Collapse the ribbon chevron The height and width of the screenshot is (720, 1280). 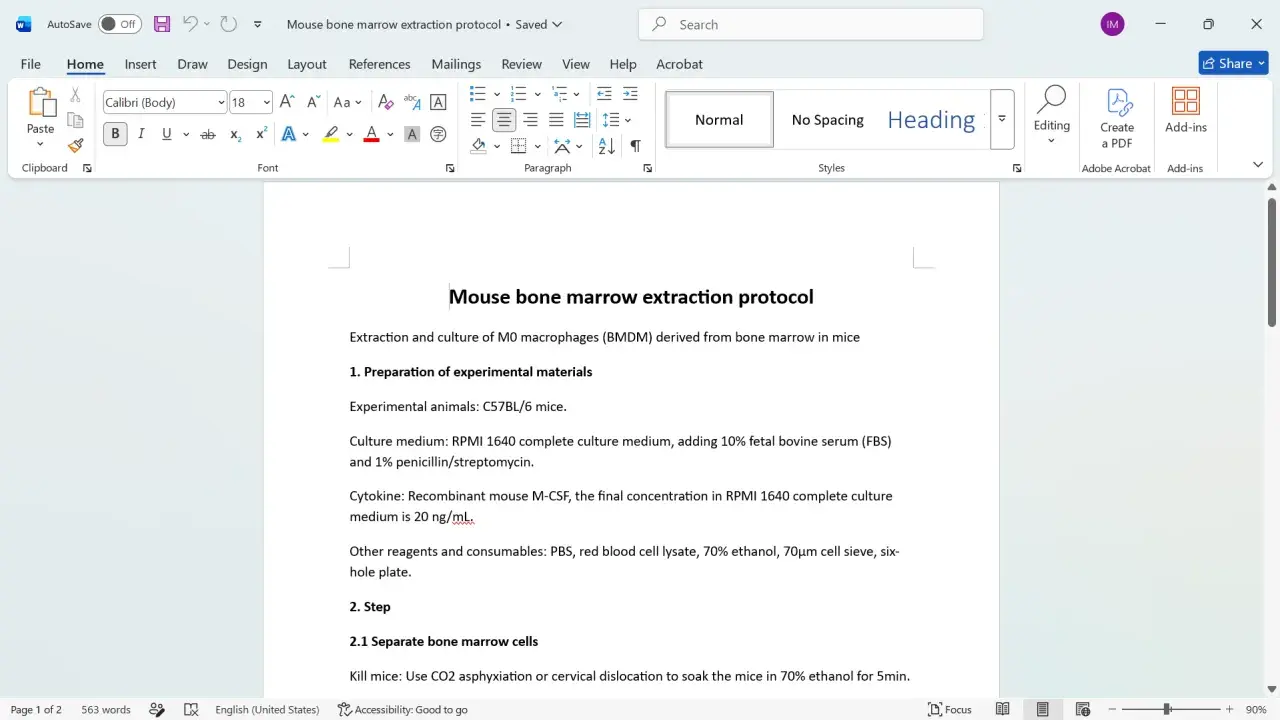click(x=1258, y=165)
